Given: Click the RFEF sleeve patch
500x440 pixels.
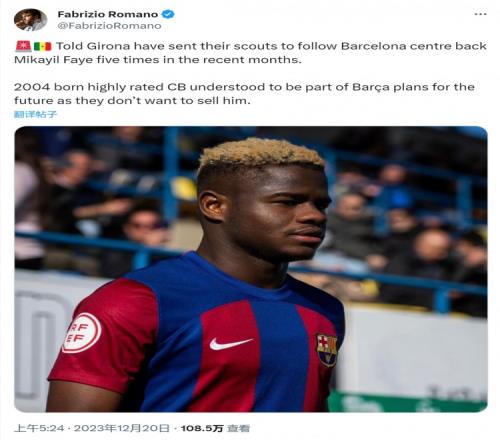Looking at the screenshot, I should coord(82,332).
